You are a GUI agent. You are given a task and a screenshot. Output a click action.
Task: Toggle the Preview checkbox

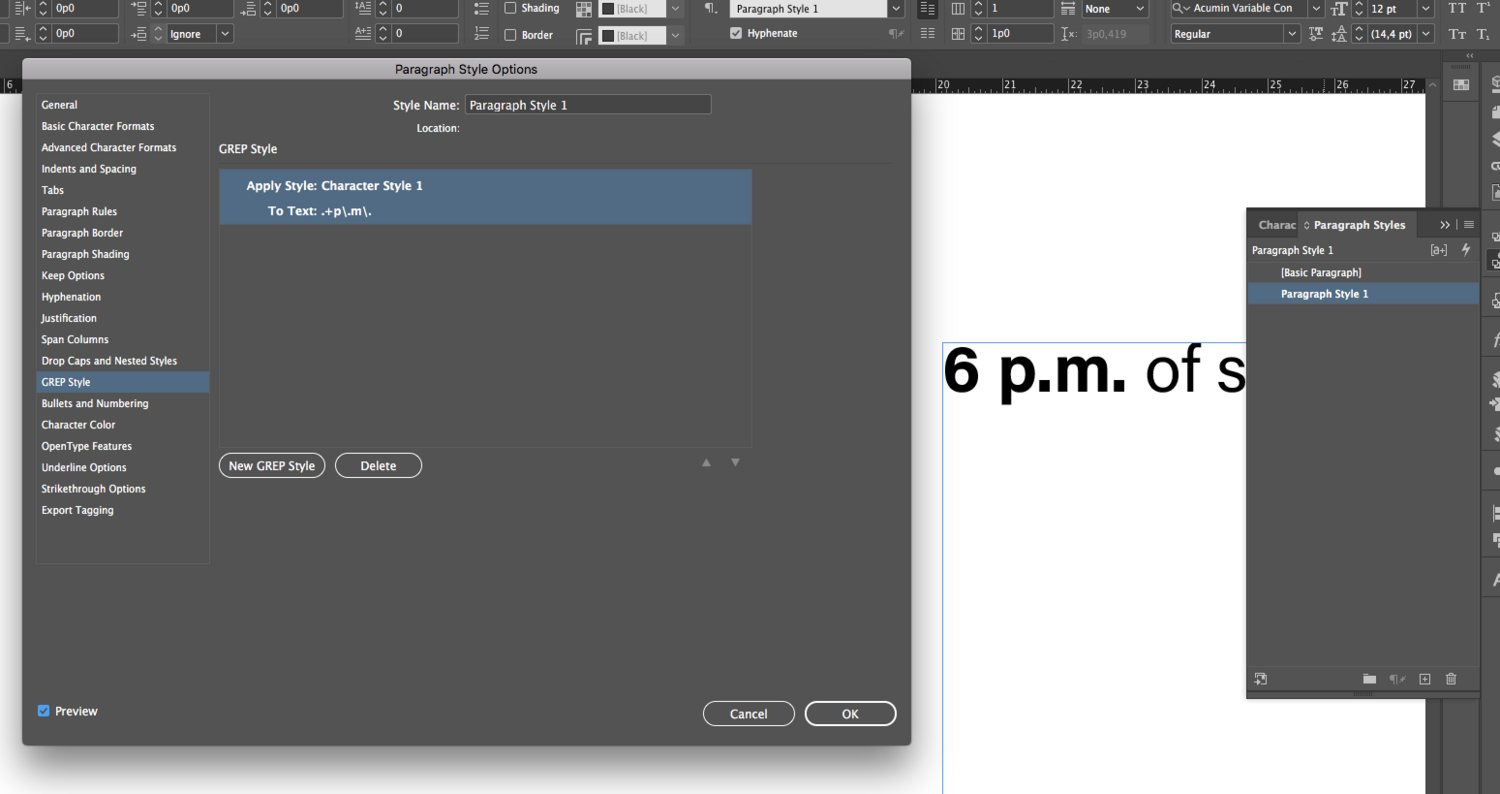point(44,711)
